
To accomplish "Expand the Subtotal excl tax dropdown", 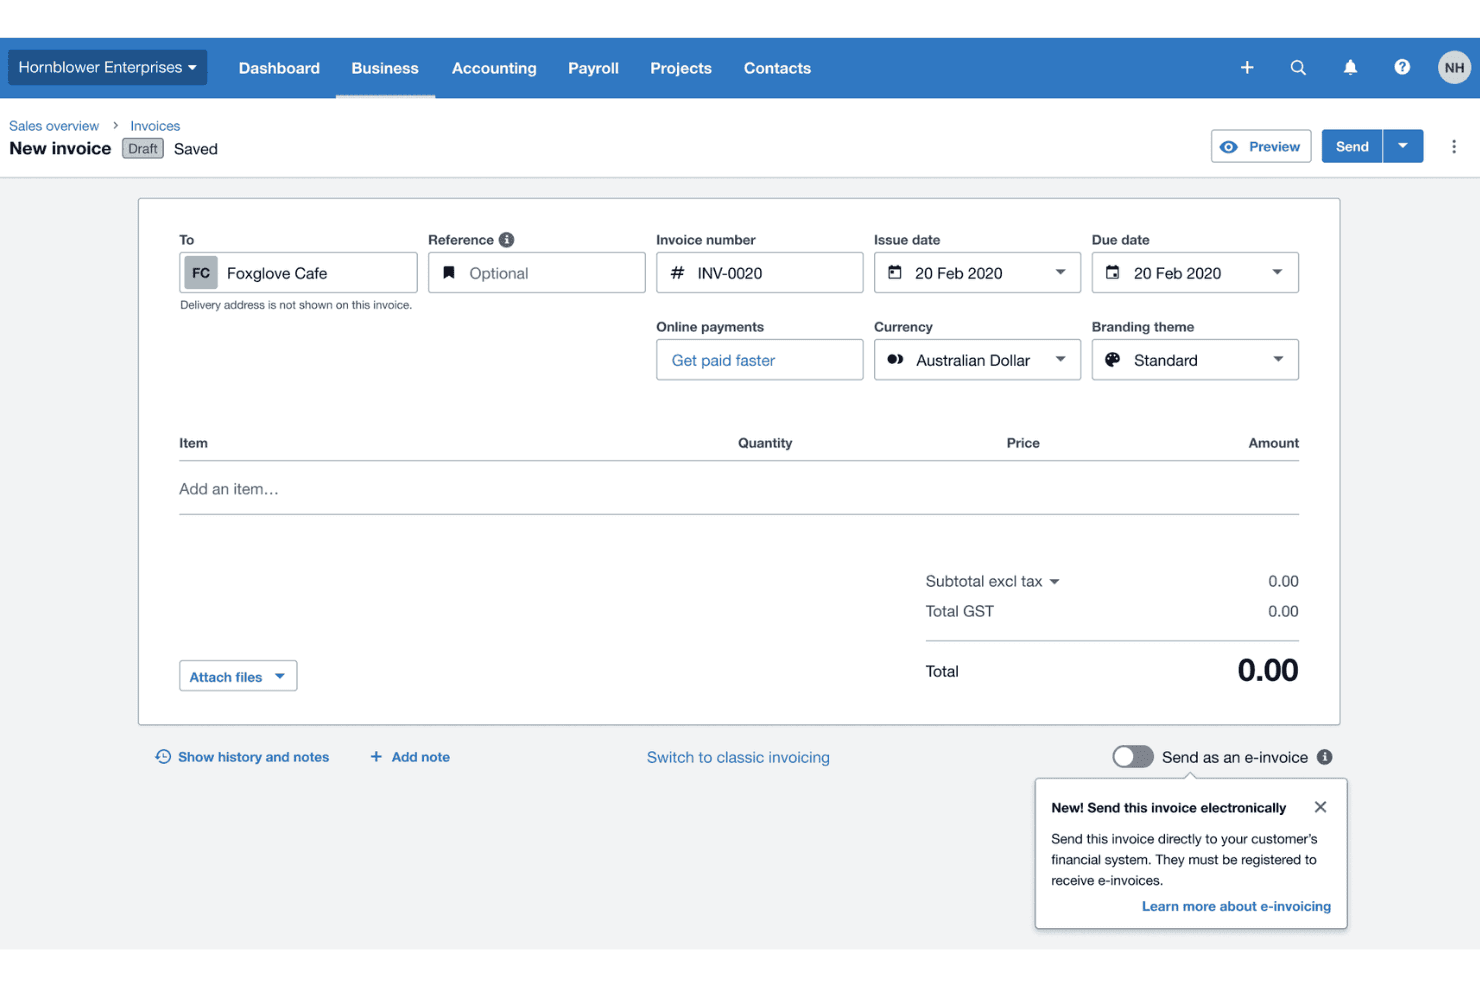I will click(1054, 582).
